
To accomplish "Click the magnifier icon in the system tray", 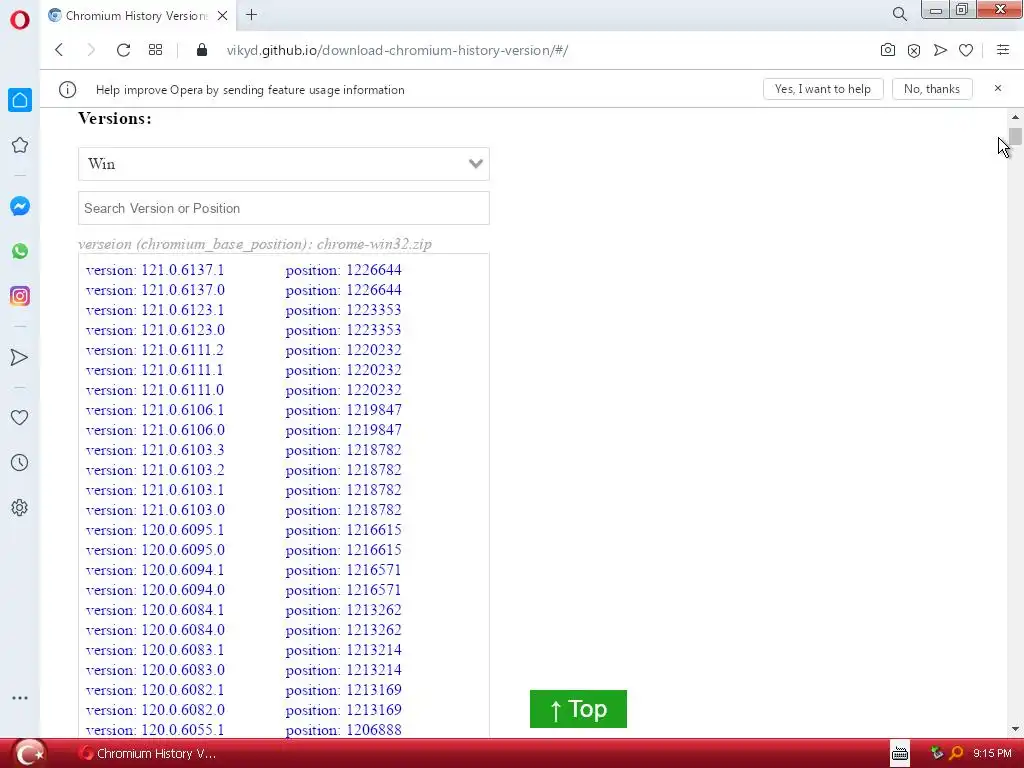I will 956,754.
